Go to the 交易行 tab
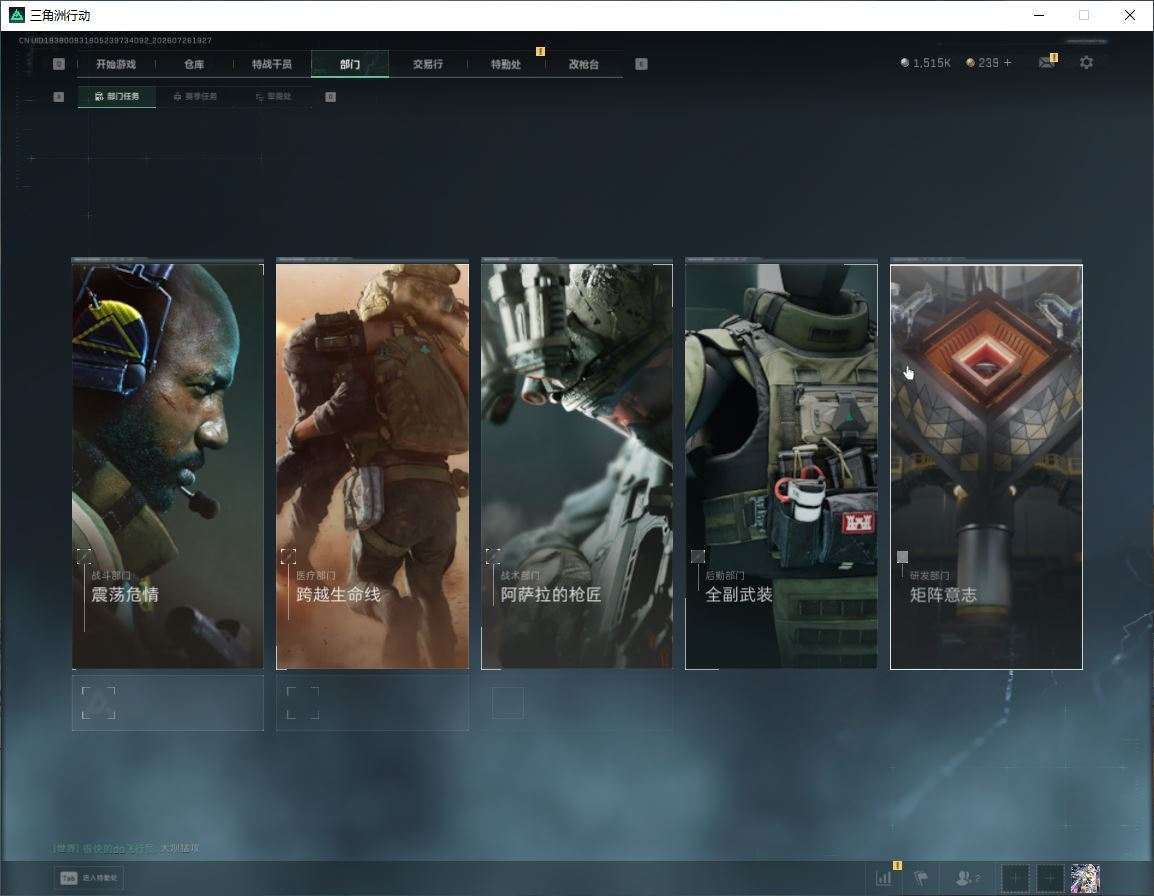This screenshot has height=896, width=1154. (428, 64)
